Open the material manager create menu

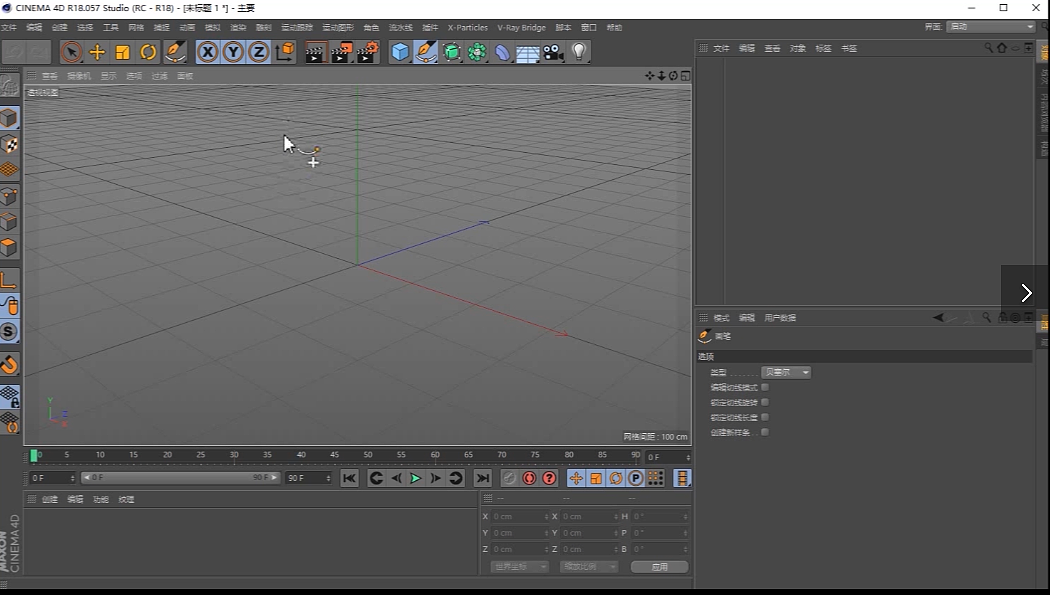pos(50,499)
